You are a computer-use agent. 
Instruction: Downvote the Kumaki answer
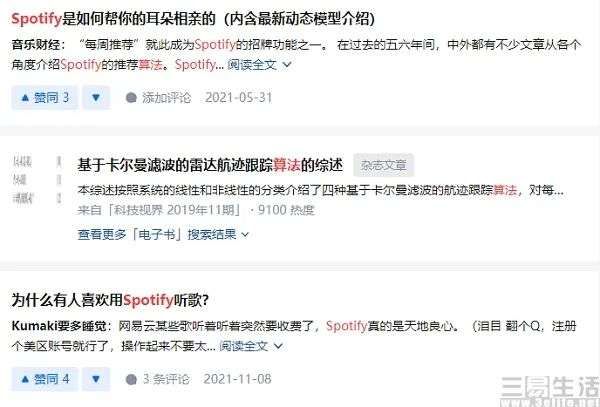pos(96,379)
